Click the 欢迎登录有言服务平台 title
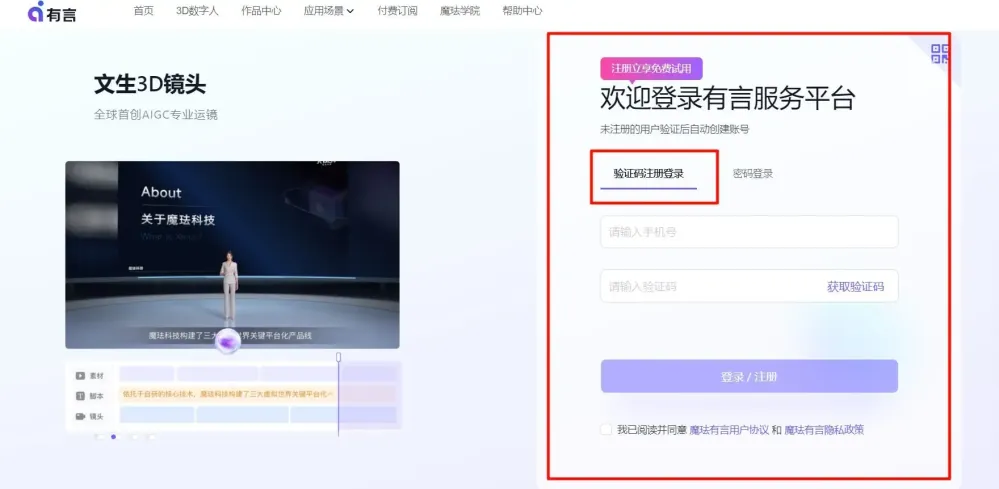This screenshot has height=489, width=999. pyautogui.click(x=728, y=99)
